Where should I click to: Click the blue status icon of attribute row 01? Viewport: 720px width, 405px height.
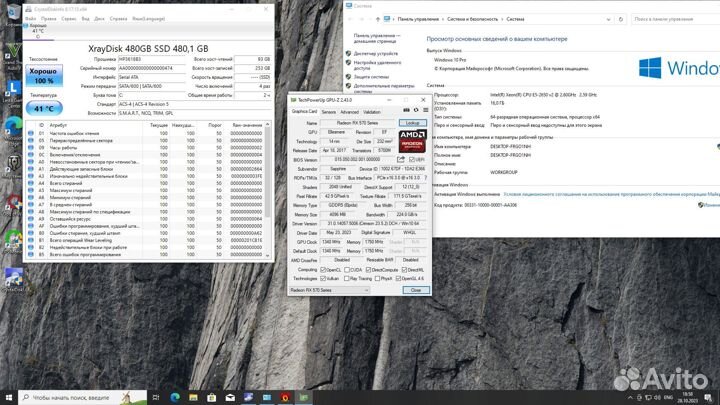point(31,133)
